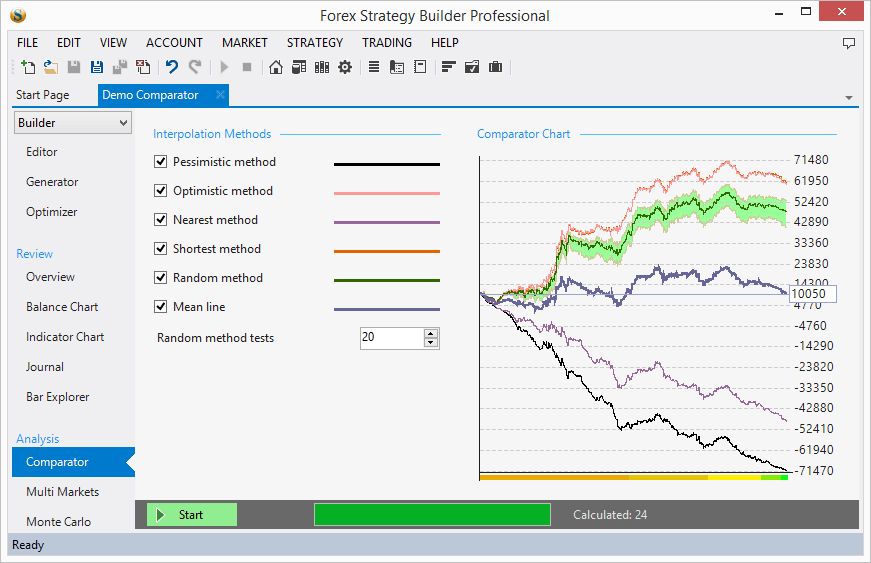Click the horizontal lines list icon
The height and width of the screenshot is (563, 871).
coord(374,67)
